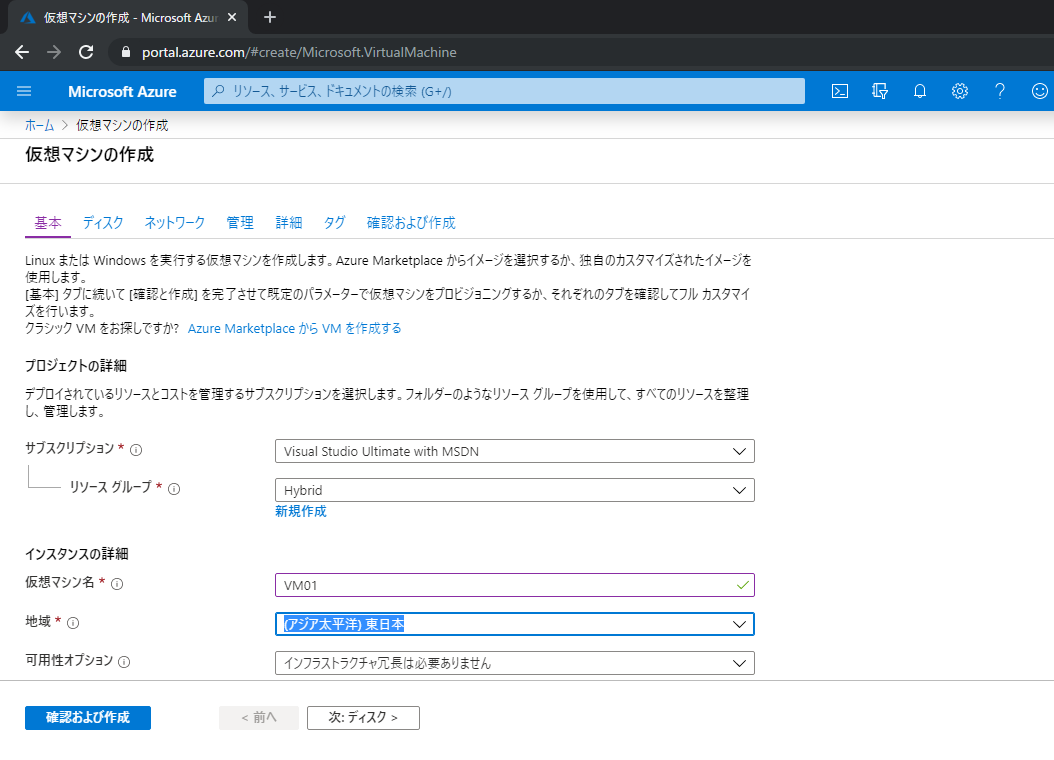
Task: Switch to the 詳細 tab
Action: 289,223
